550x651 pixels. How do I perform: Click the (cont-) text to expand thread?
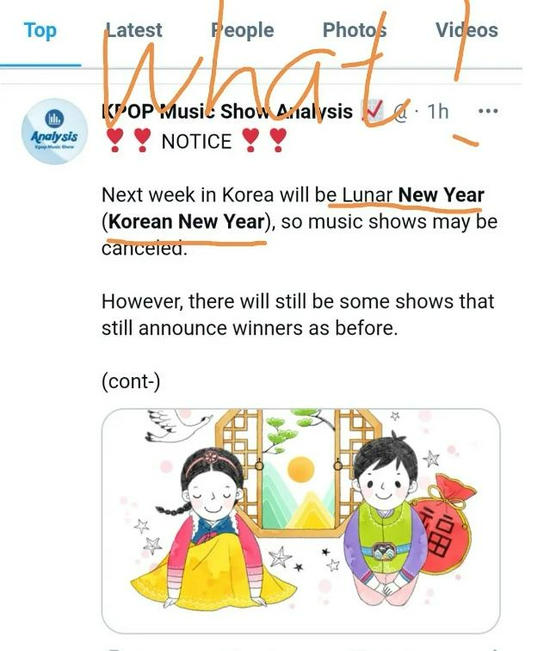131,382
